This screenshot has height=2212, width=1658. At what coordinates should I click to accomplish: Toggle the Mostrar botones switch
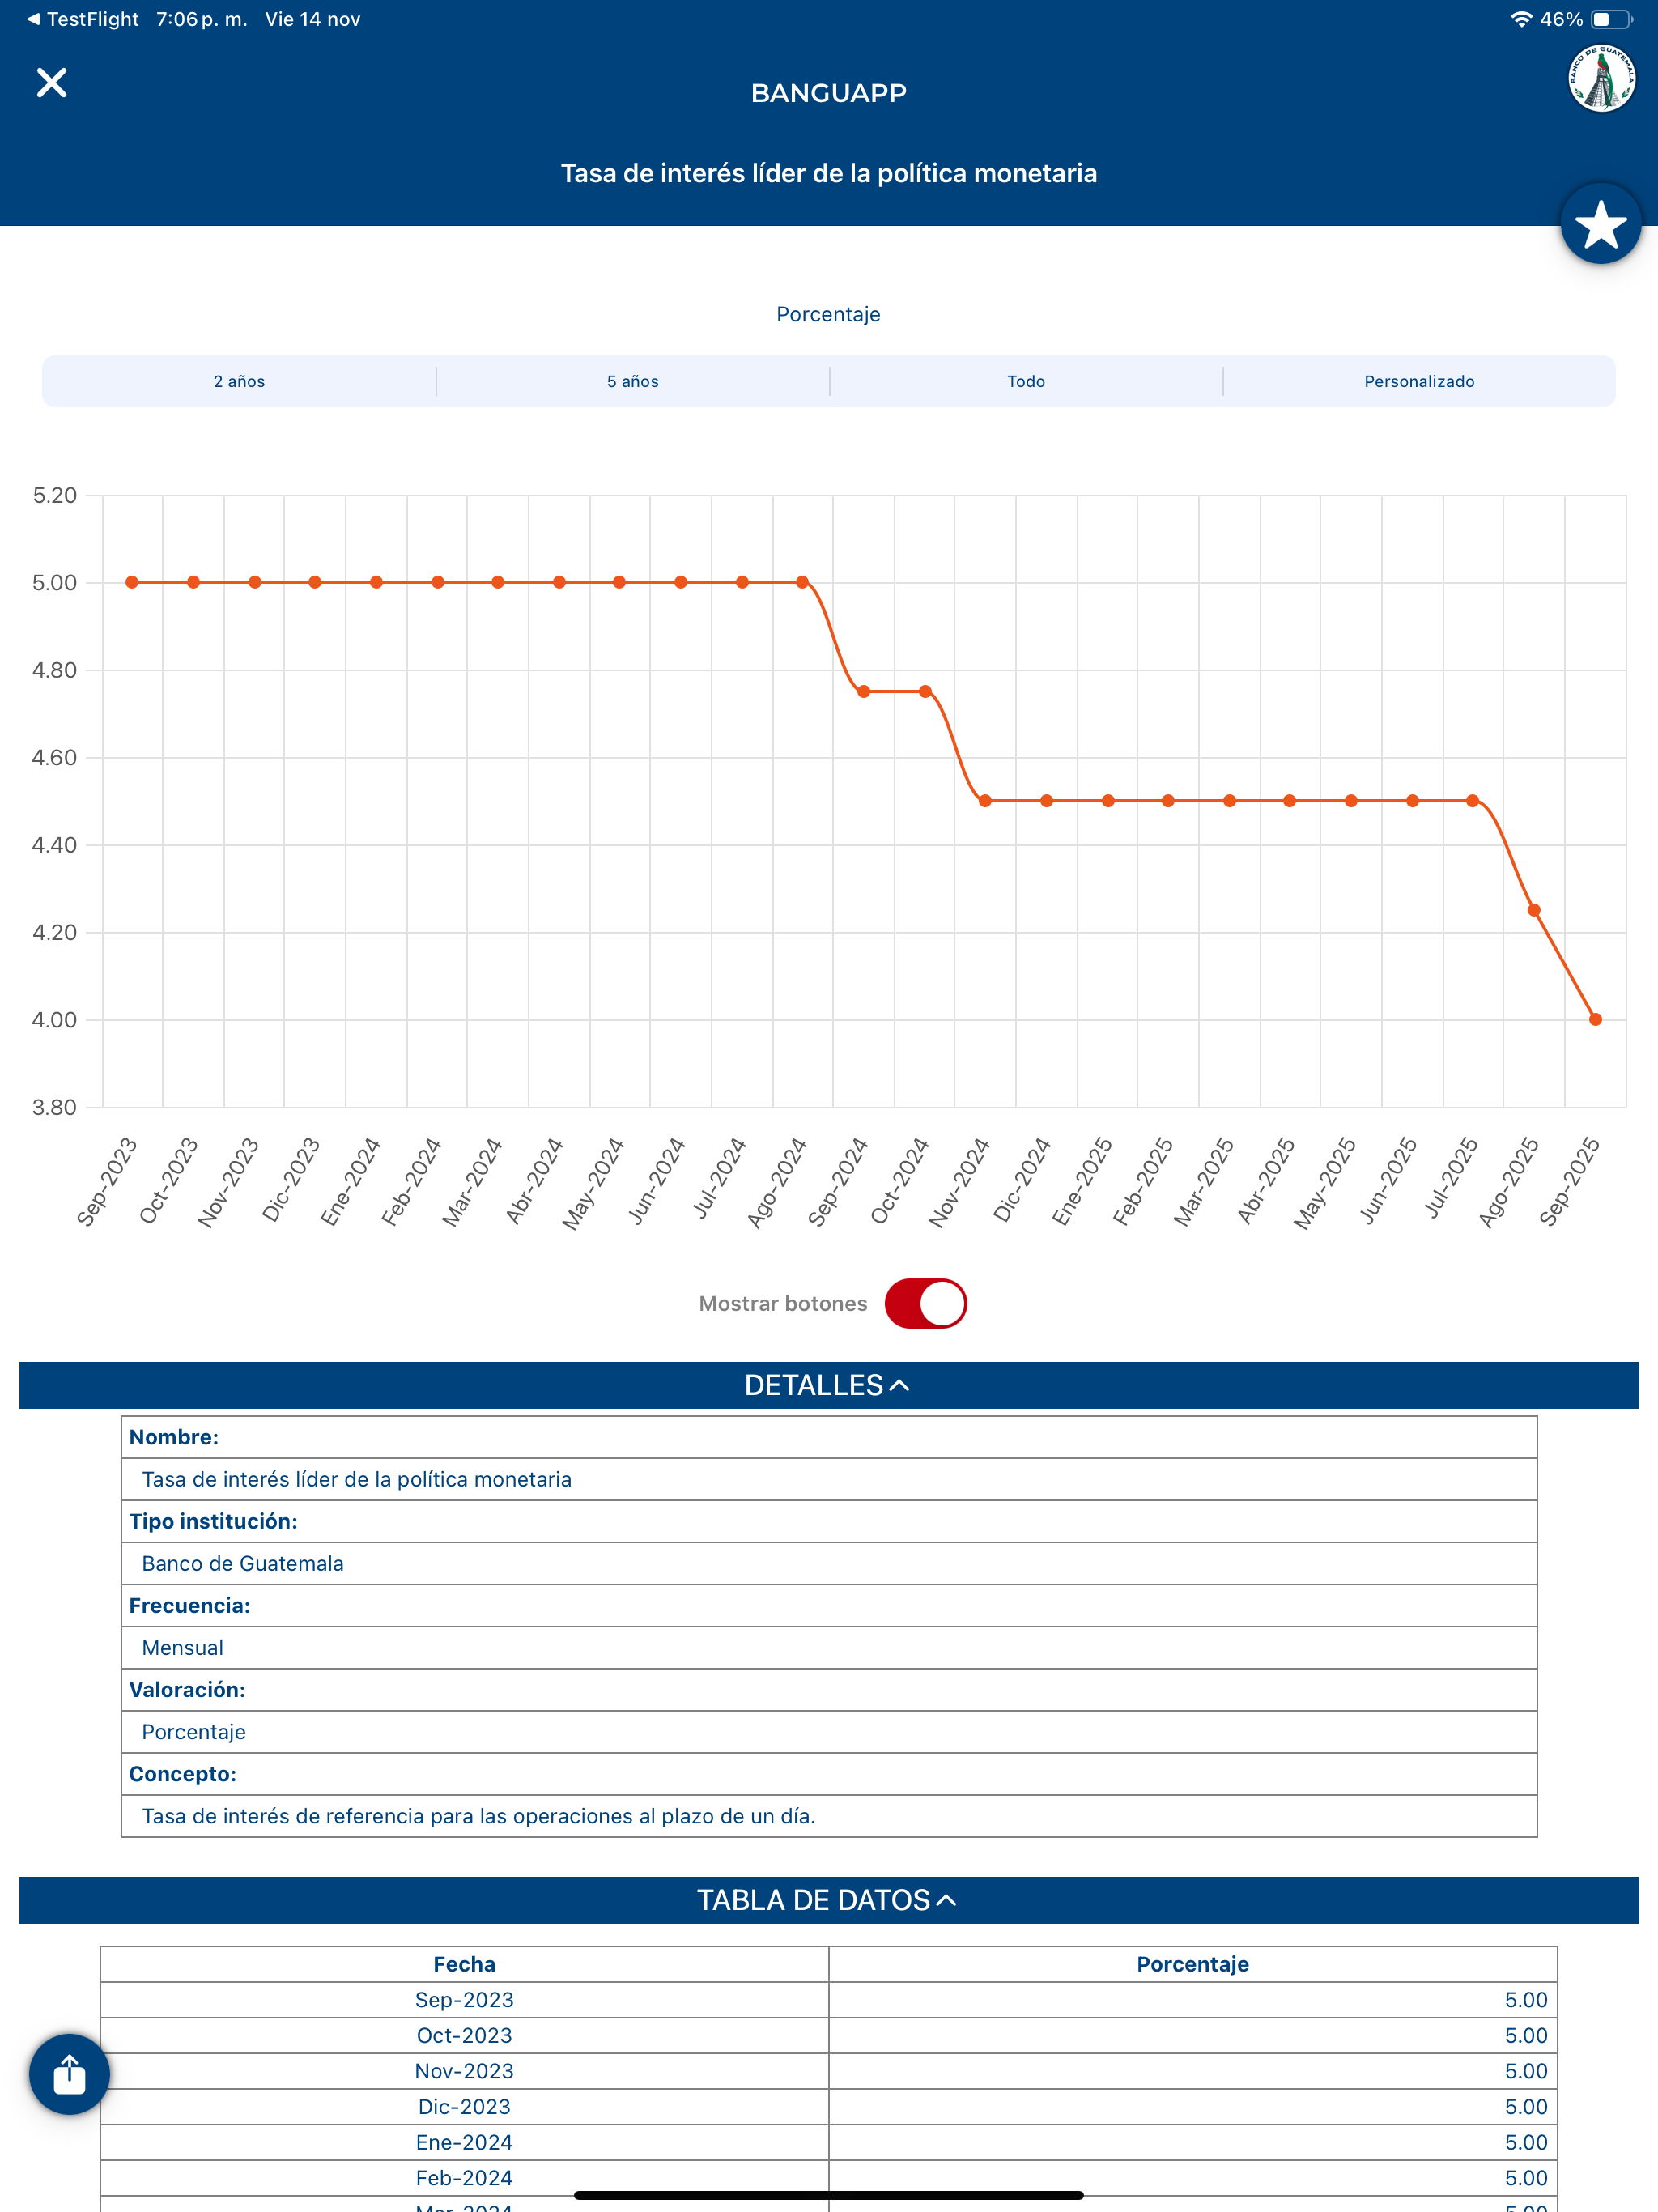click(x=925, y=1303)
